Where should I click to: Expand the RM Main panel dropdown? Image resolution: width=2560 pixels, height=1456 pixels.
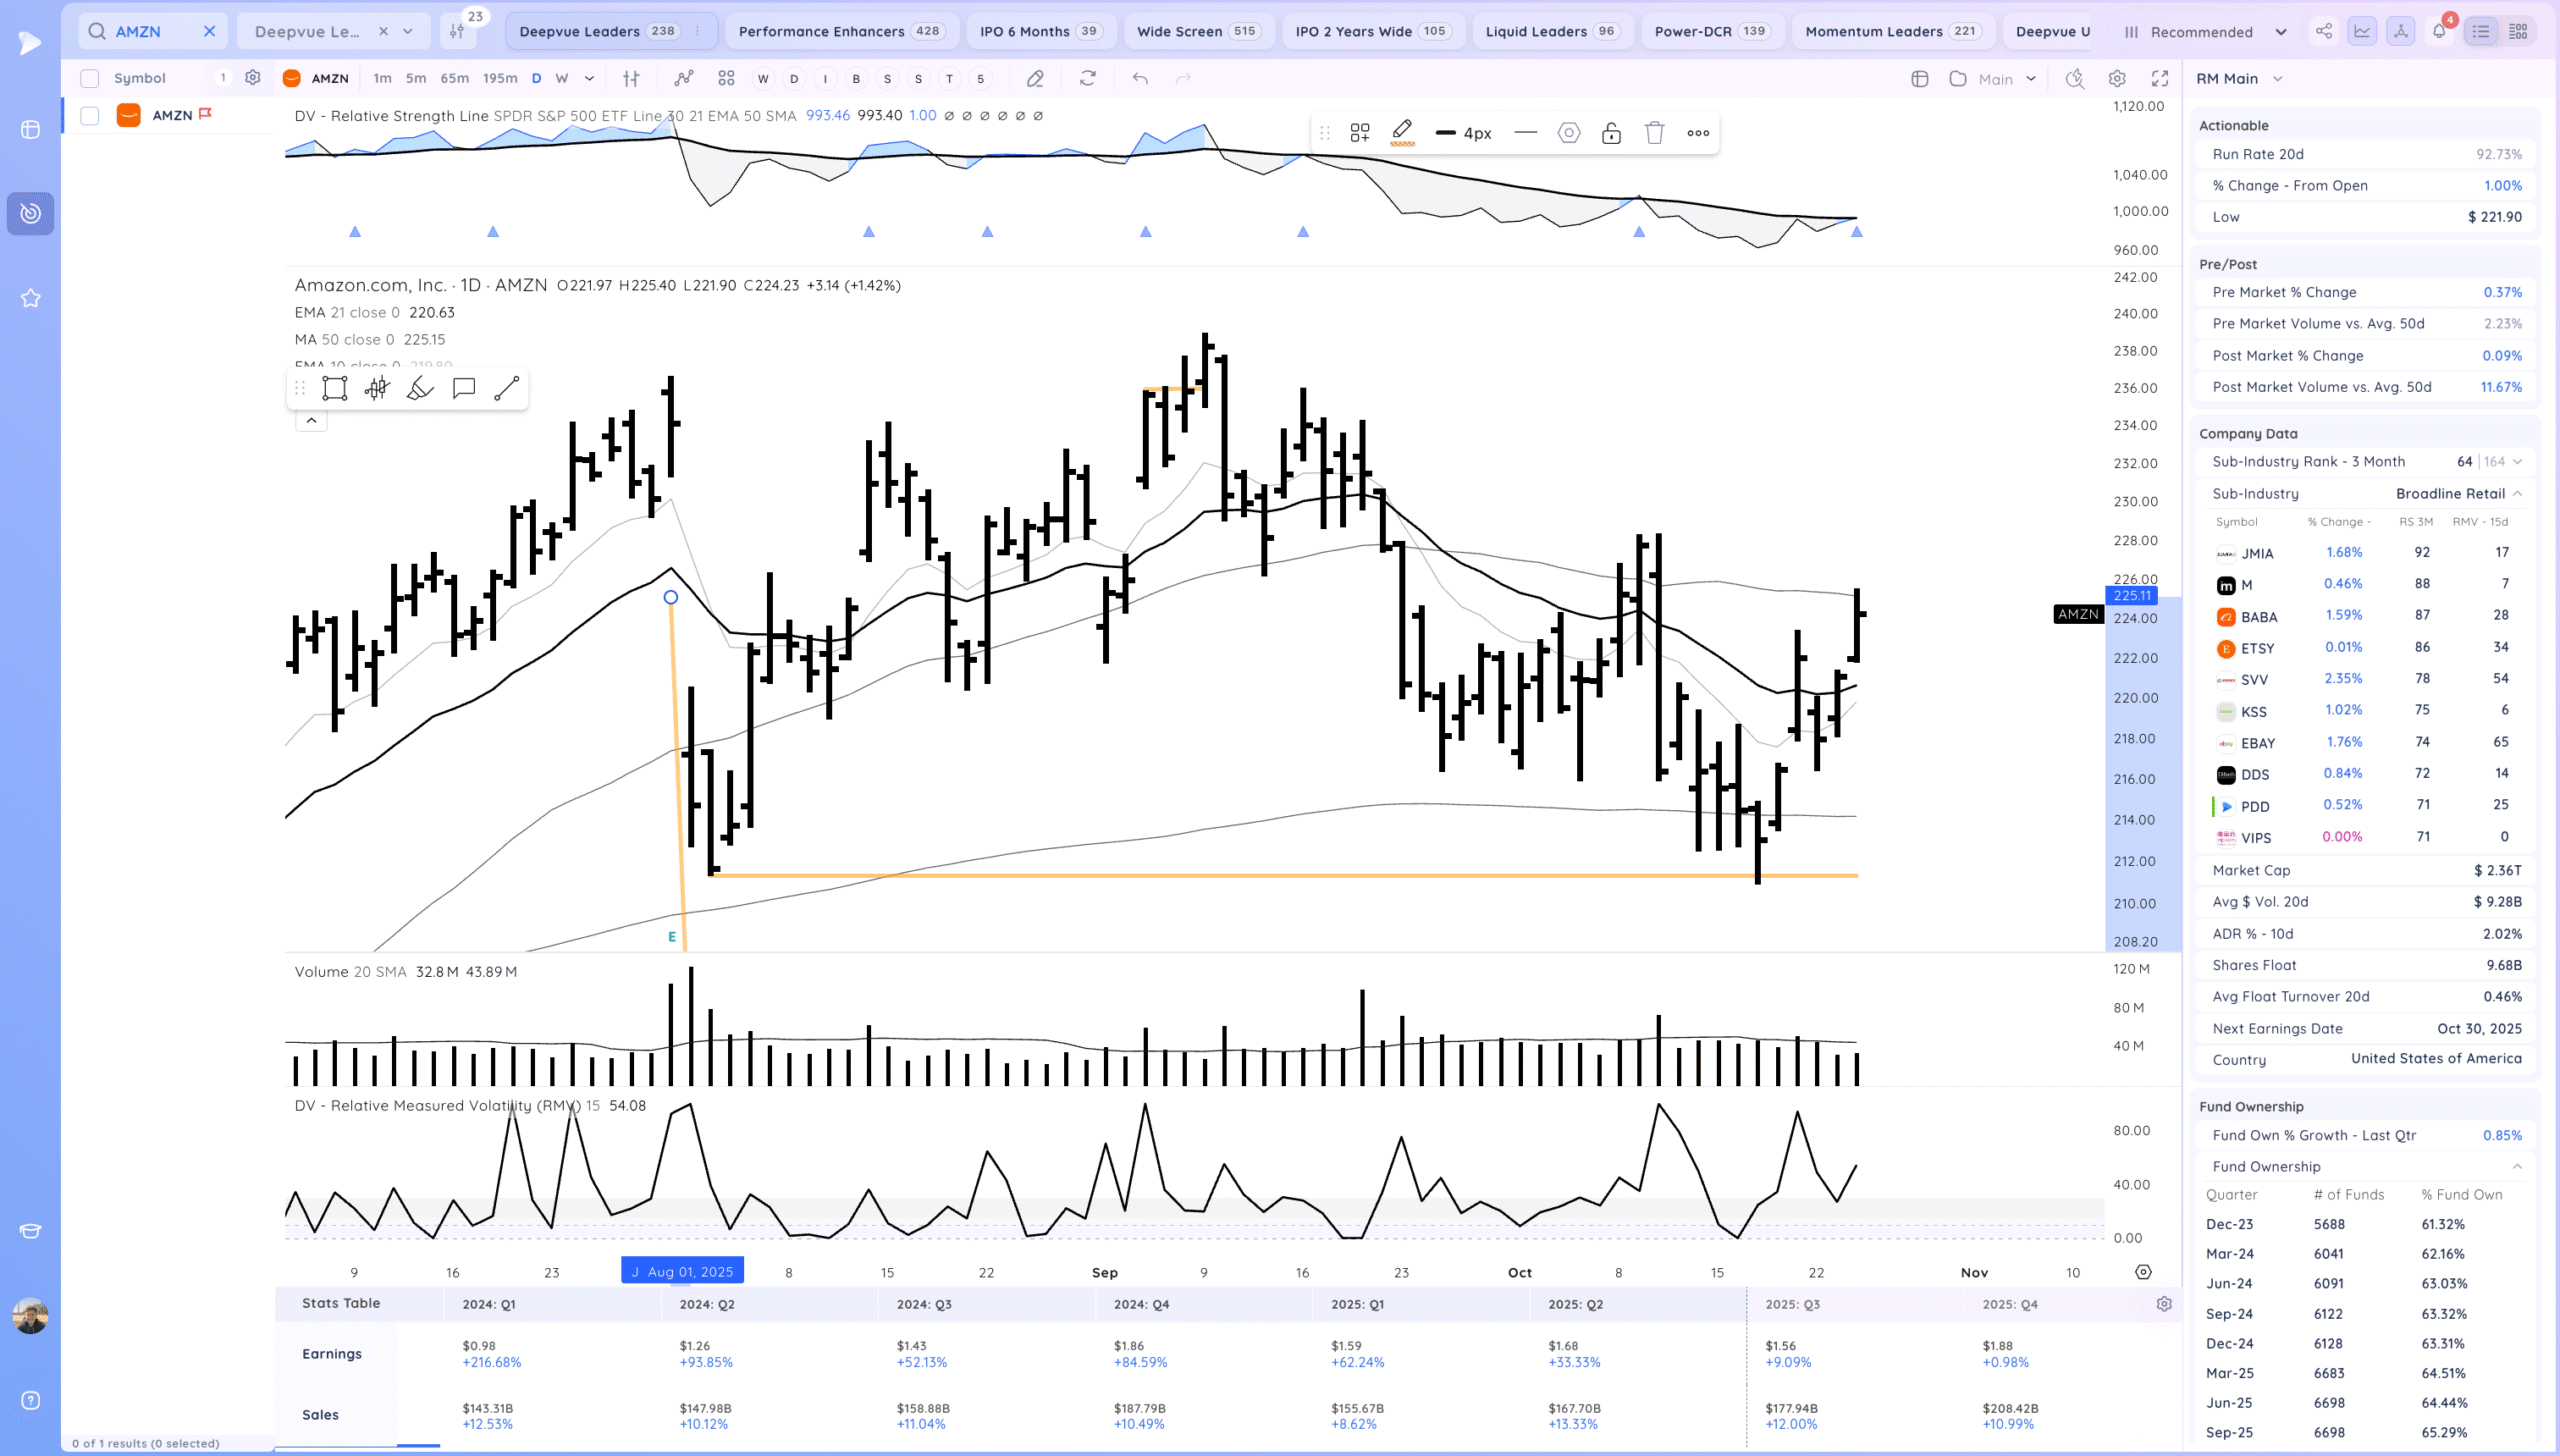click(x=2278, y=78)
